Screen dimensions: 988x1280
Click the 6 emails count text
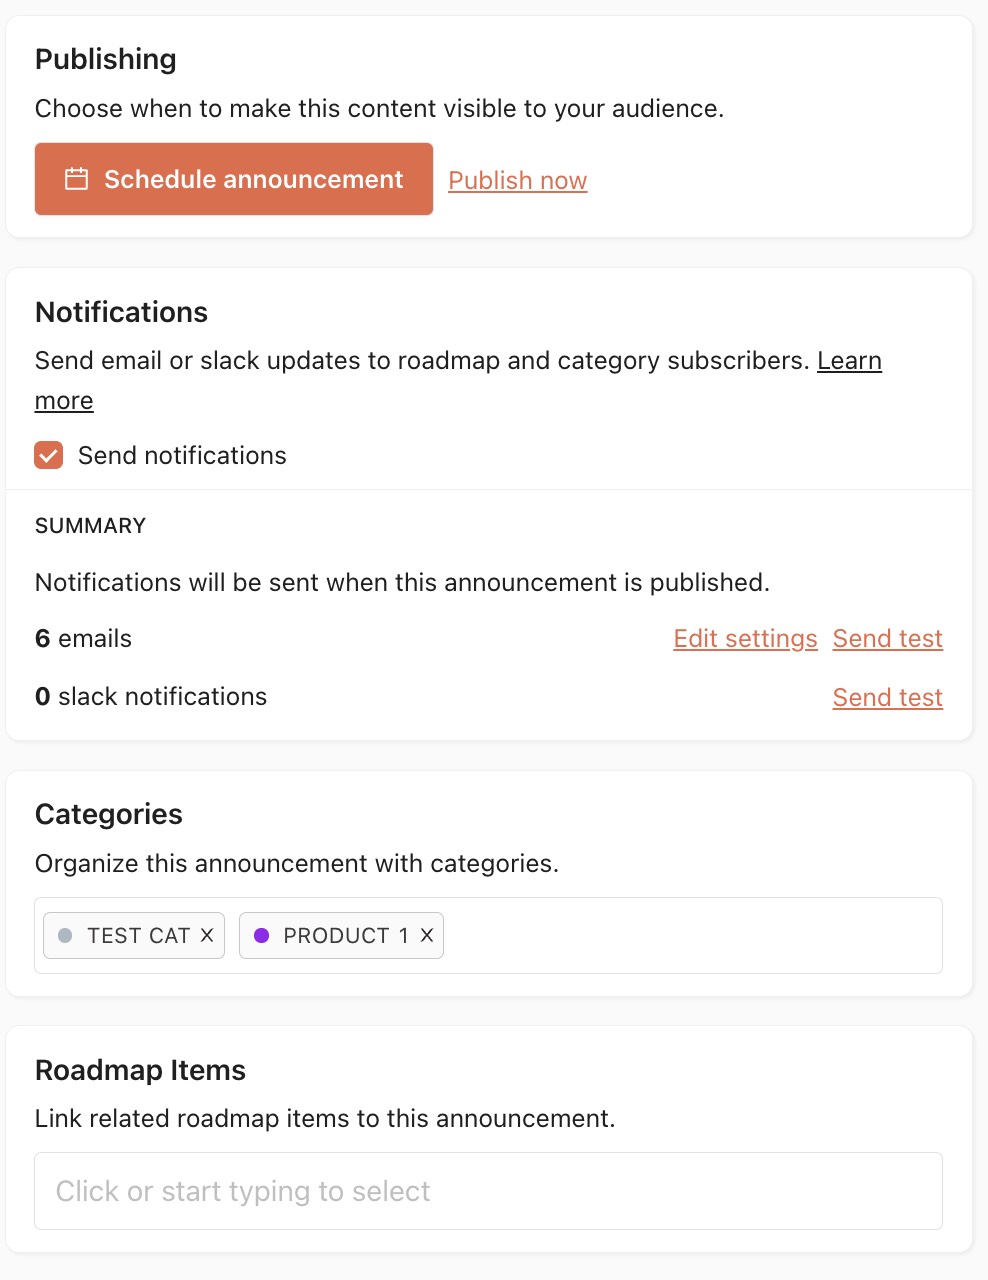[83, 638]
